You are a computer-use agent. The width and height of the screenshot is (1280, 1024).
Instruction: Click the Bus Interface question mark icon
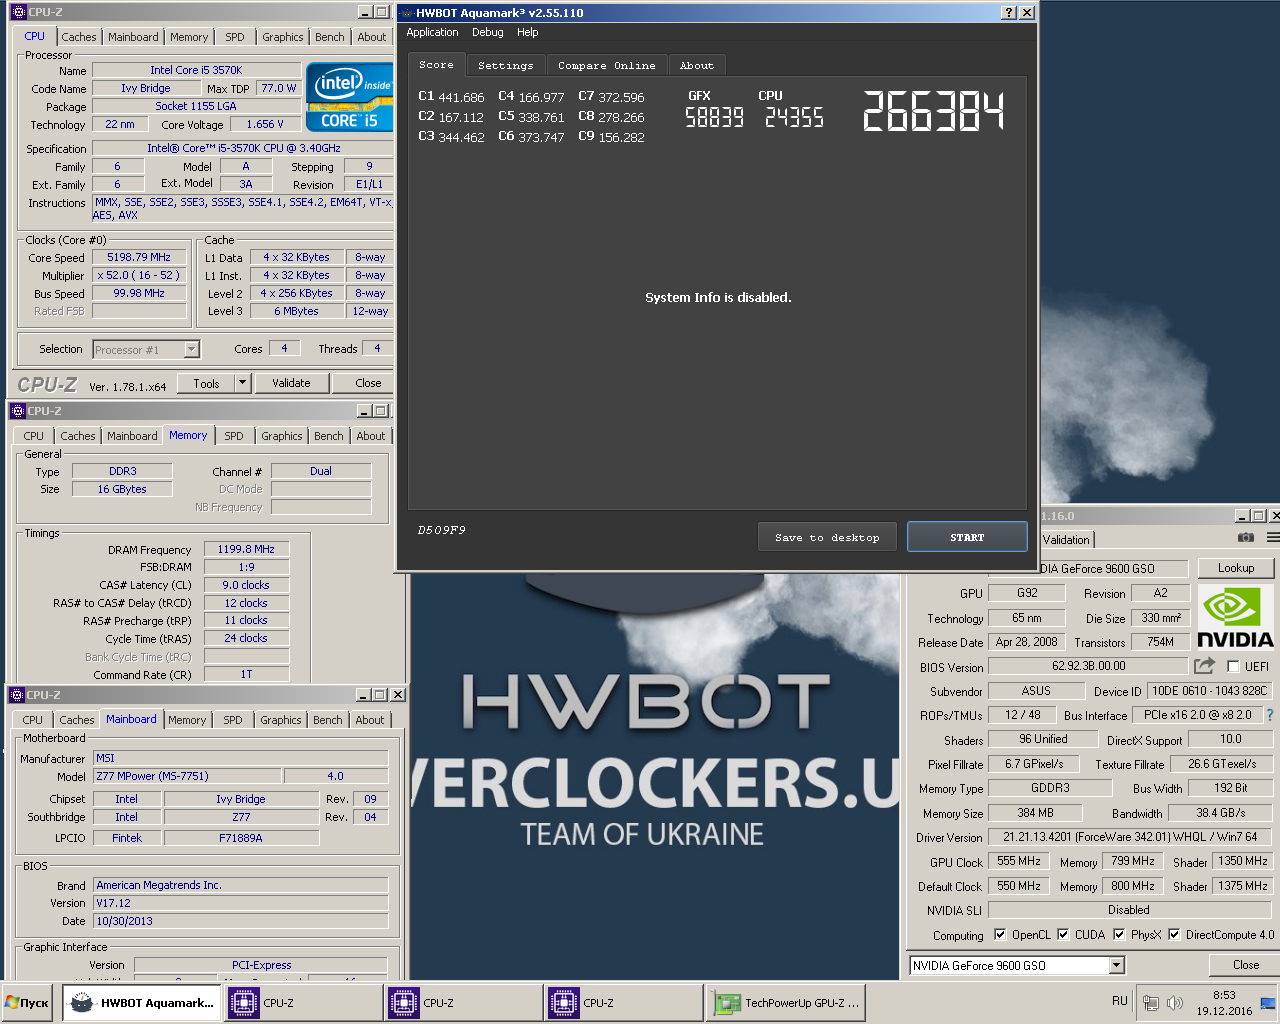tap(1270, 715)
